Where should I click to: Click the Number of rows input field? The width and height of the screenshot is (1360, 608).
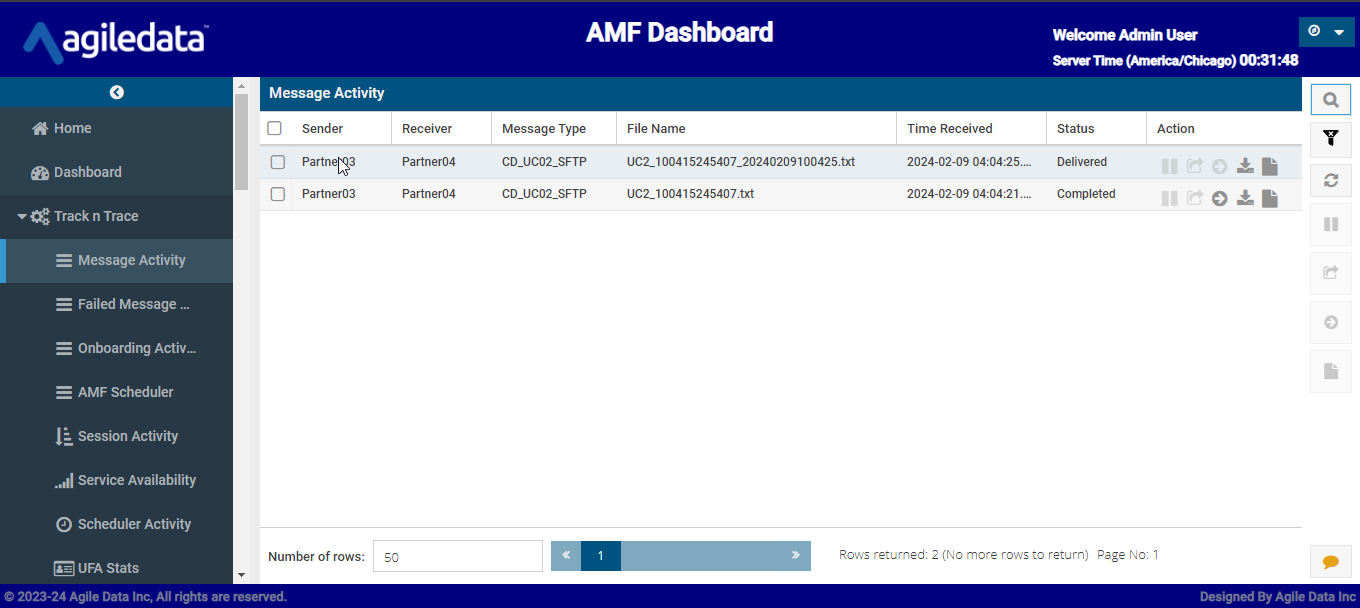[x=457, y=557]
